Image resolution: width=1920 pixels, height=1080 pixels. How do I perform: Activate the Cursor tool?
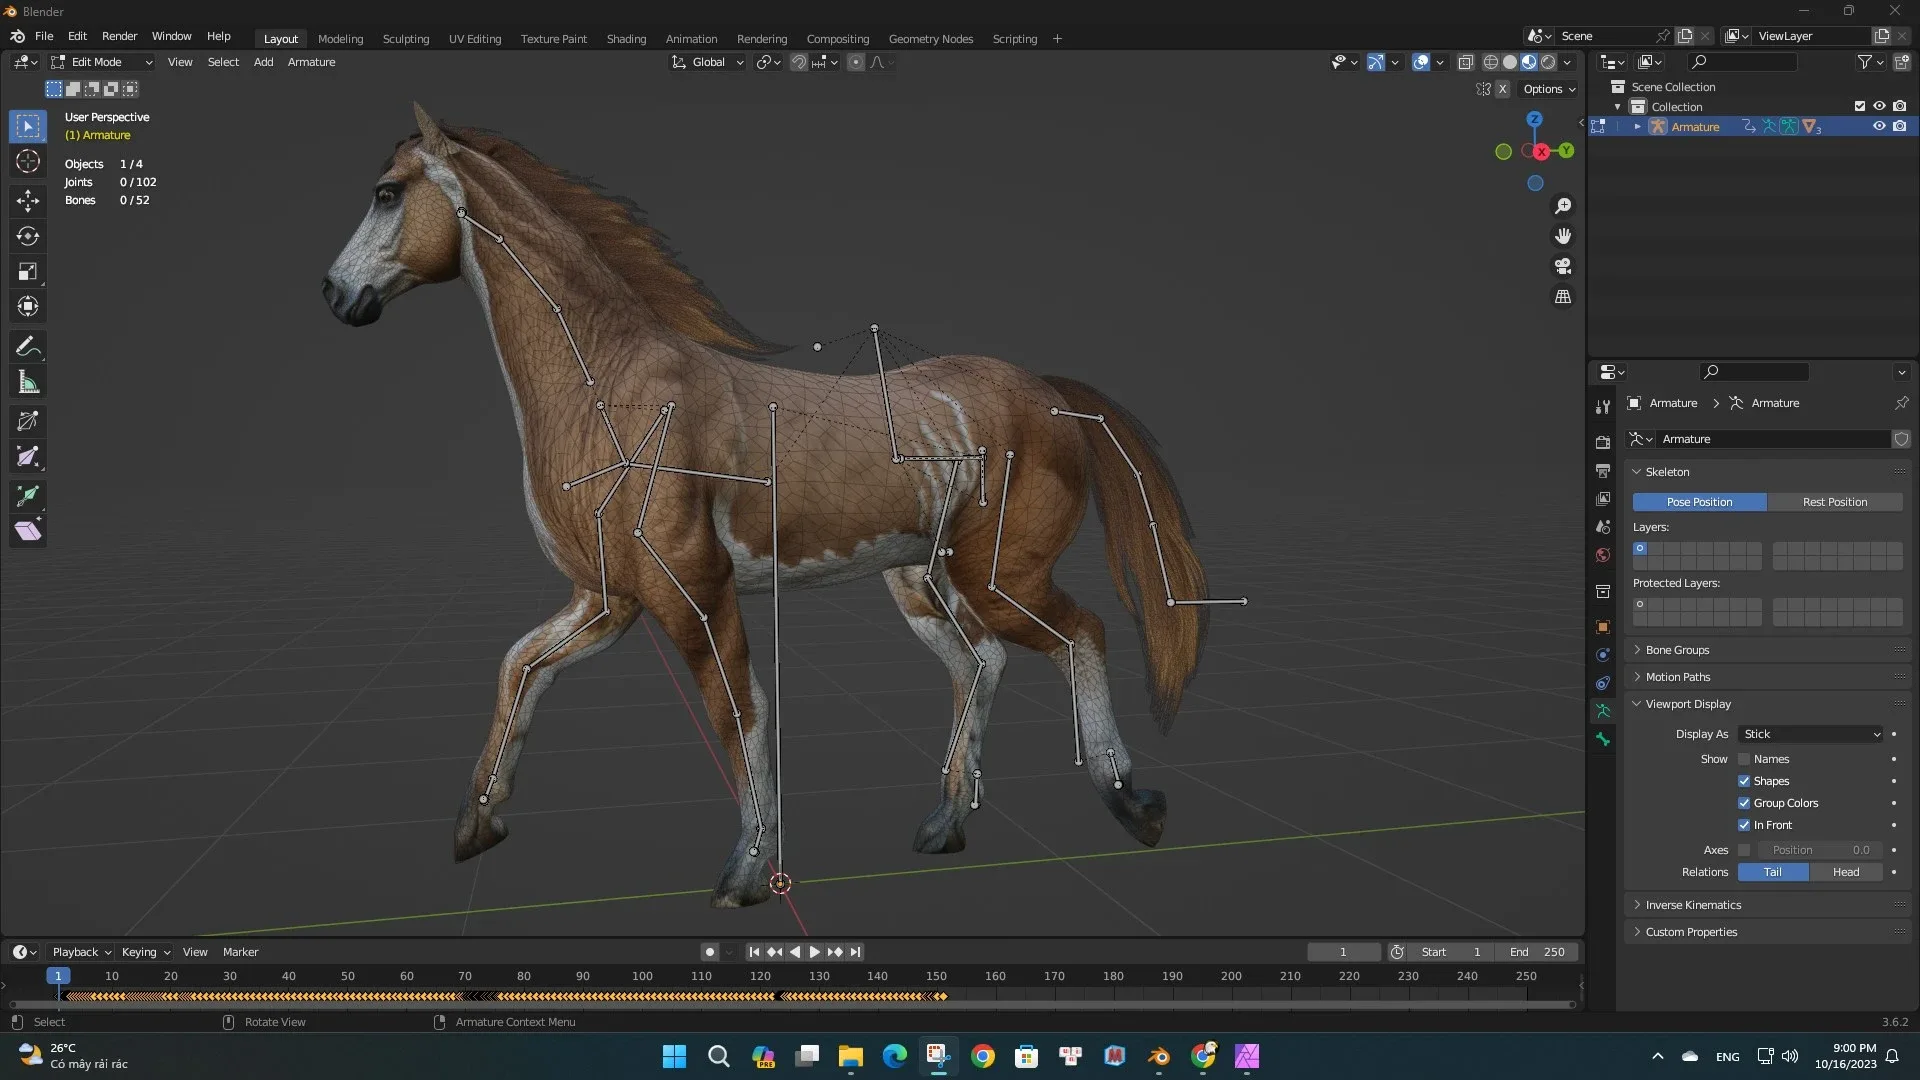click(x=28, y=161)
